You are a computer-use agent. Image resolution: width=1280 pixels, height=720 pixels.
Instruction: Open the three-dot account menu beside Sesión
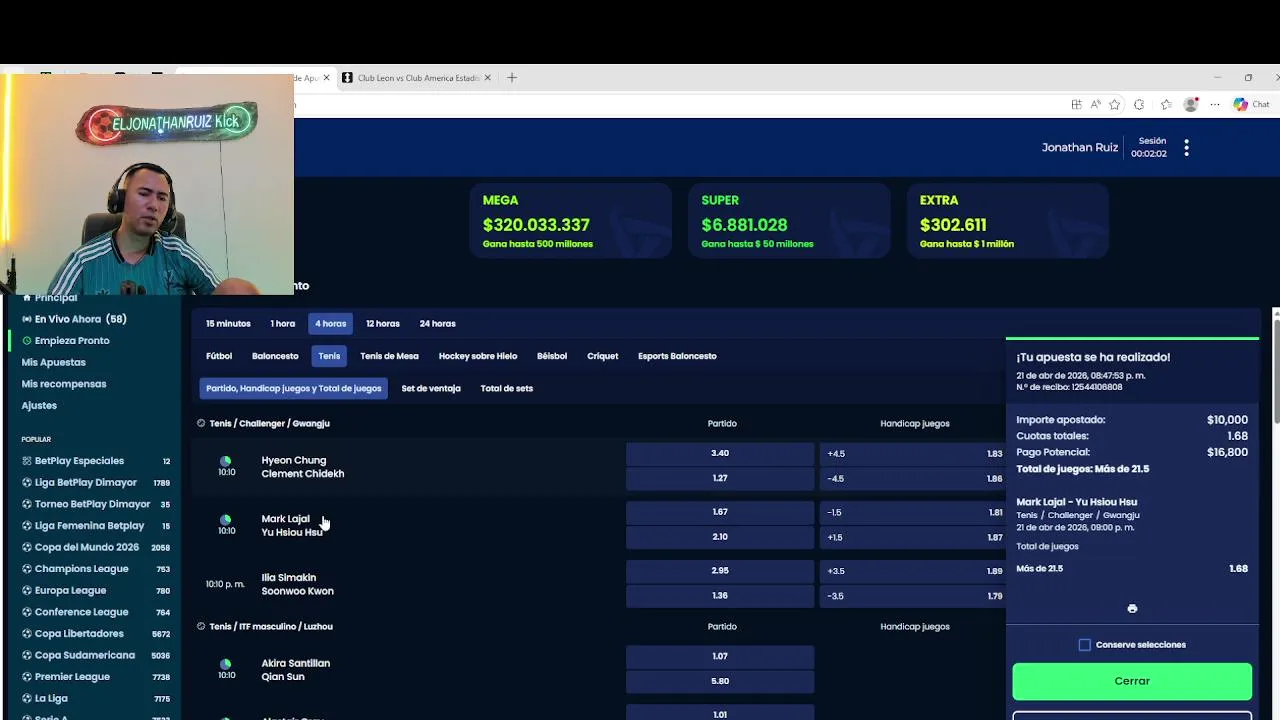point(1186,148)
